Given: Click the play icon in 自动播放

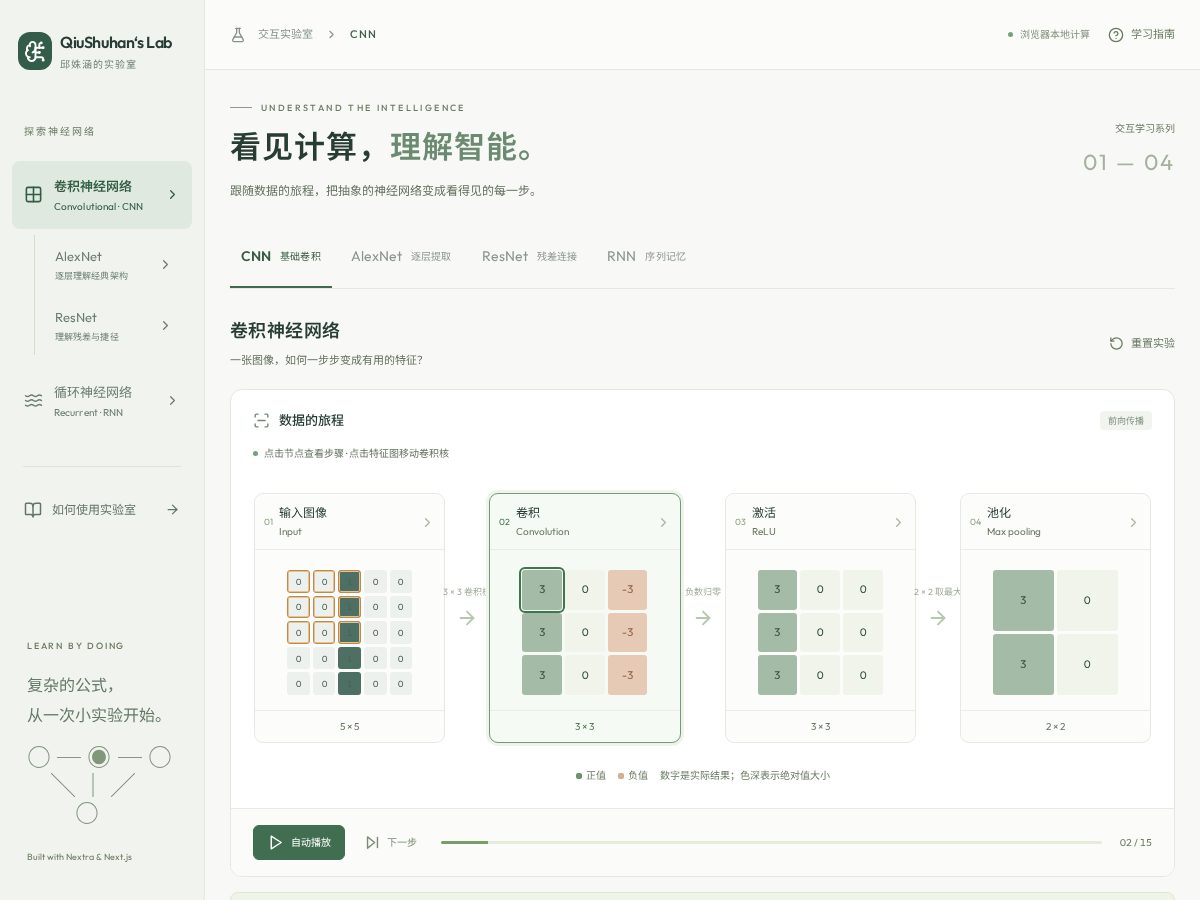Looking at the screenshot, I should [276, 843].
